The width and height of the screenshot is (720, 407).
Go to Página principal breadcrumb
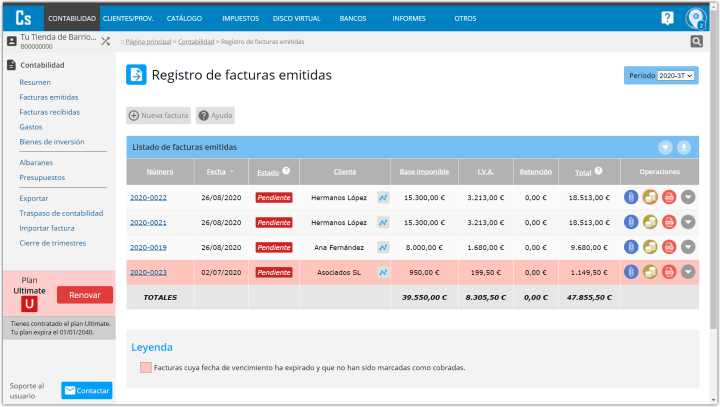click(x=148, y=41)
